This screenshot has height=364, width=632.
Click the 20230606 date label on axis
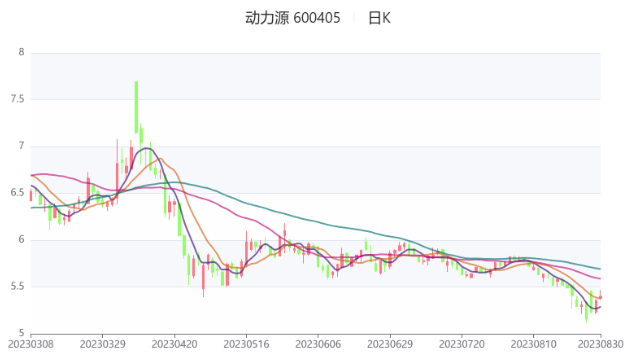pos(318,345)
